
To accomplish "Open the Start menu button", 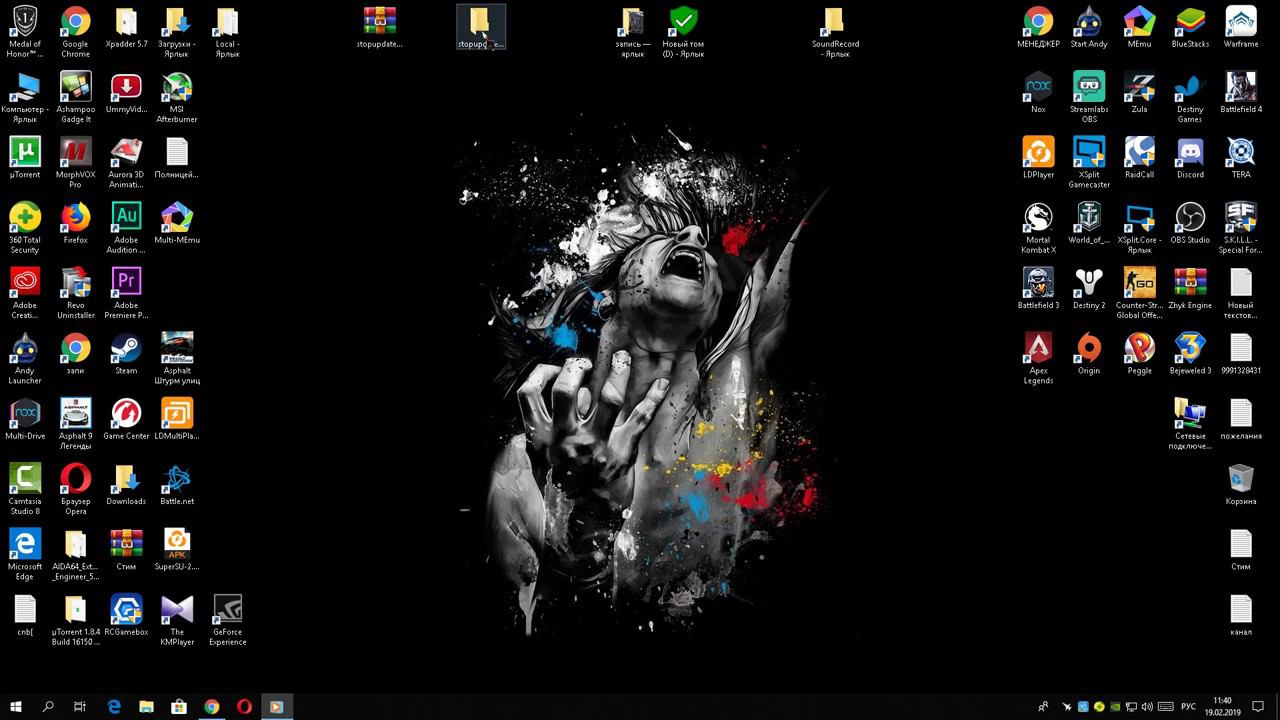I will tap(16, 706).
